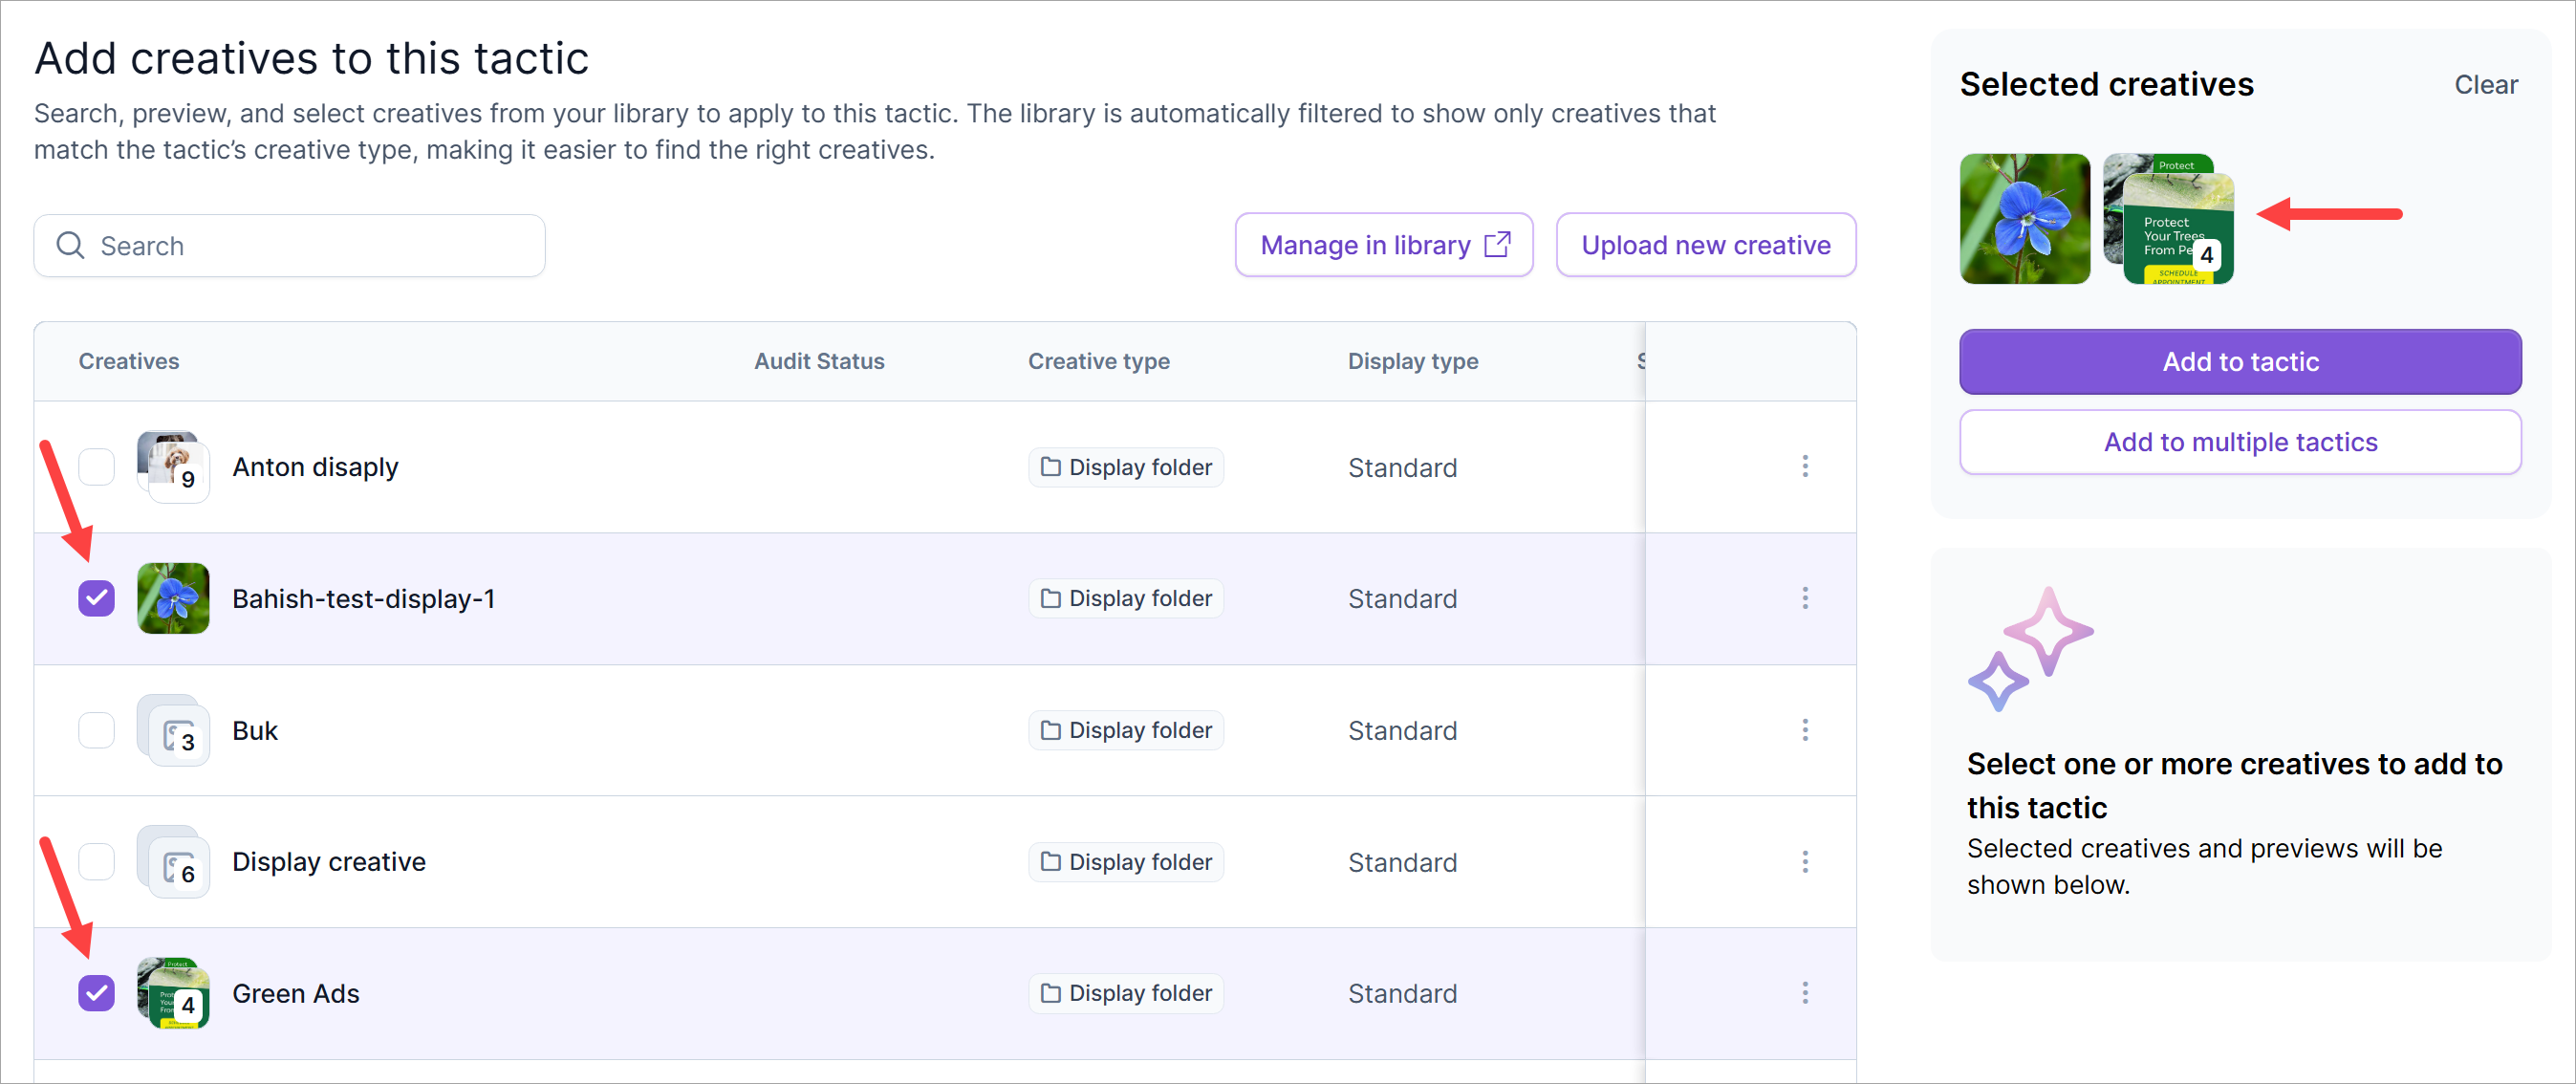Image resolution: width=2576 pixels, height=1084 pixels.
Task: Click the Add to tactic button
Action: click(x=2239, y=361)
